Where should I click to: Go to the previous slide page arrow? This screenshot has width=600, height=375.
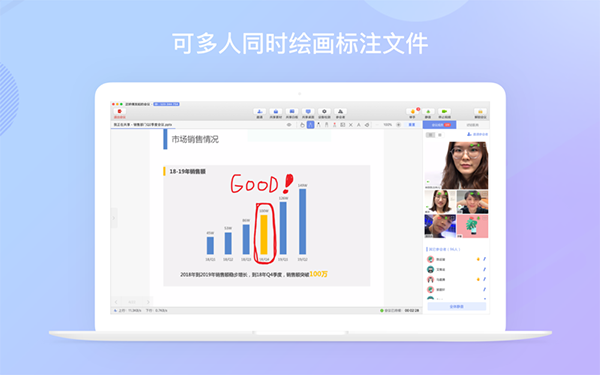[x=116, y=302]
